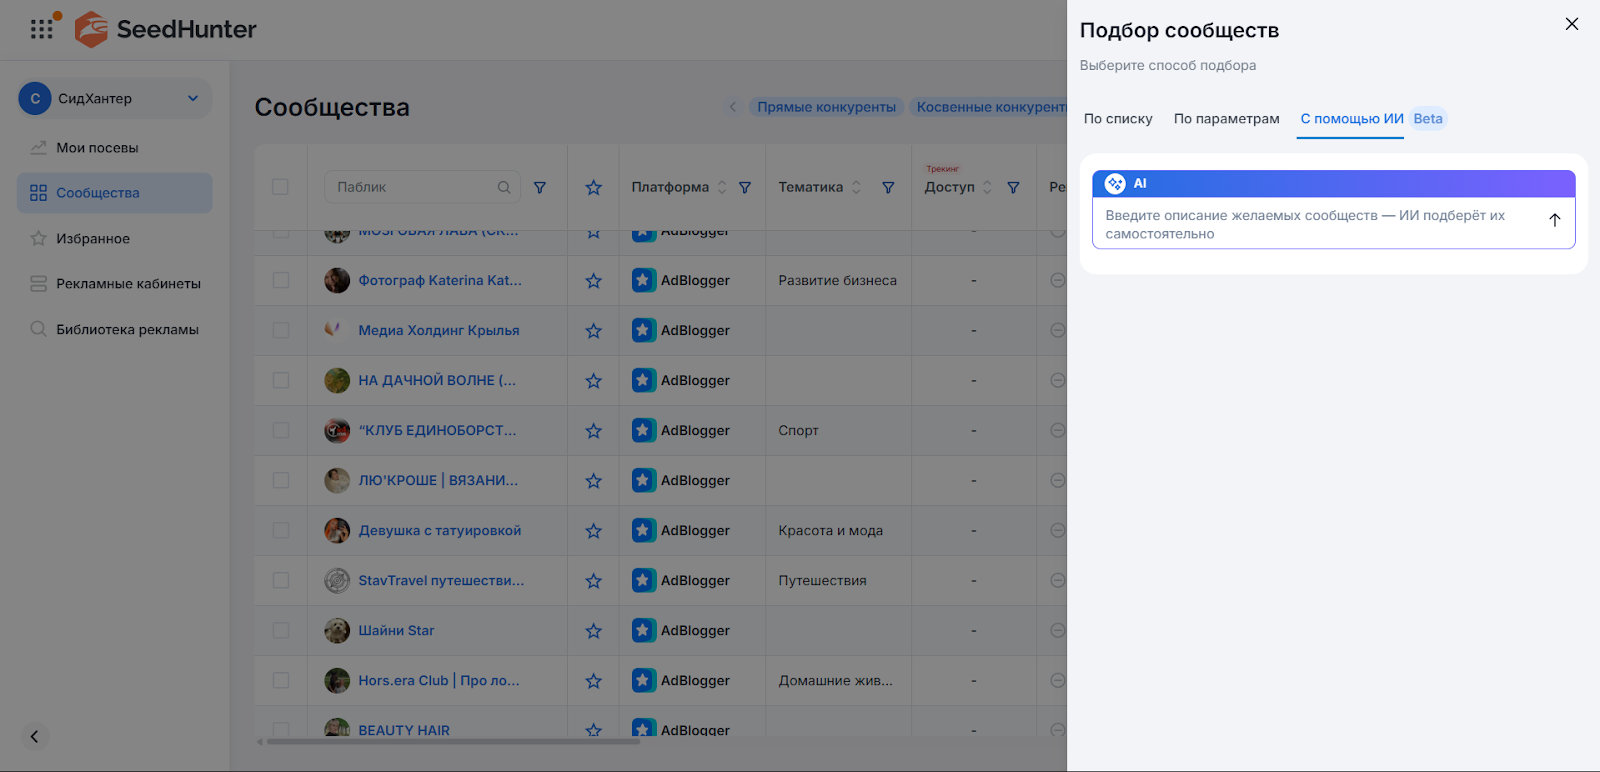Viewport: 1600px width, 772px height.
Task: Click the AI prompt send arrow
Action: coord(1554,221)
